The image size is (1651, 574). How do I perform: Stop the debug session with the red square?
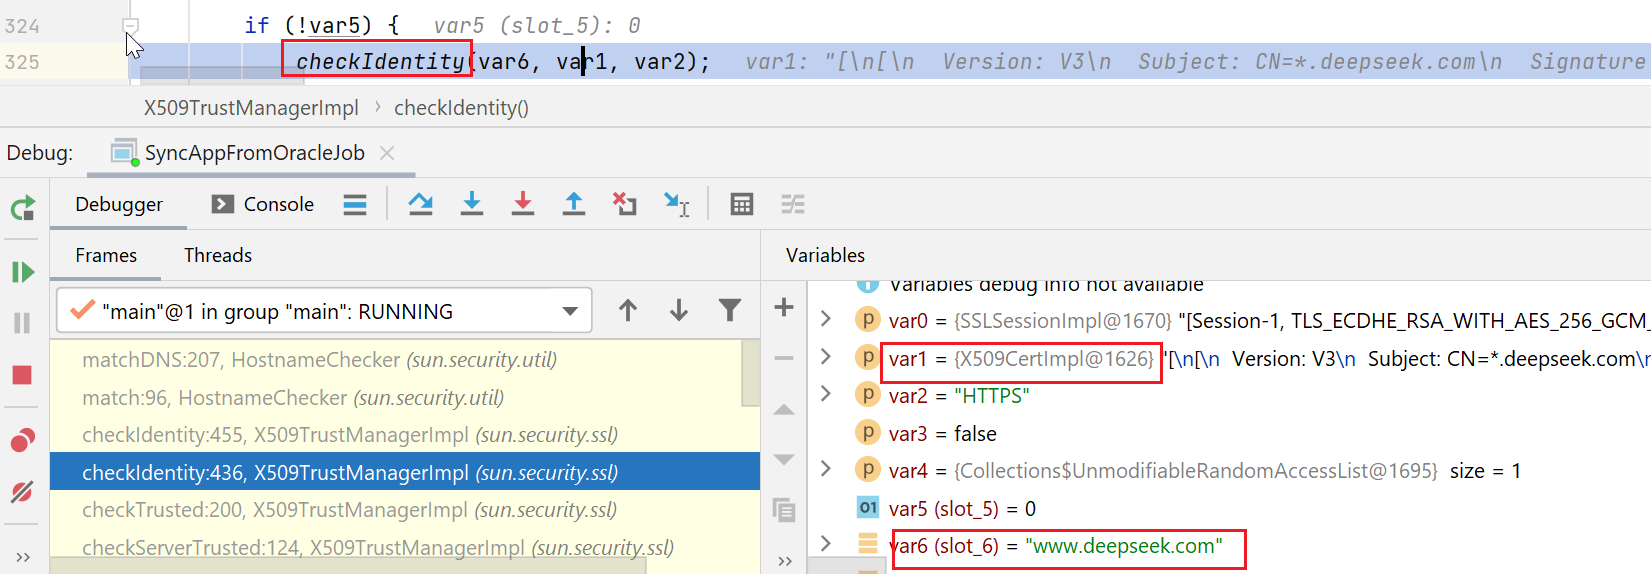coord(22,375)
